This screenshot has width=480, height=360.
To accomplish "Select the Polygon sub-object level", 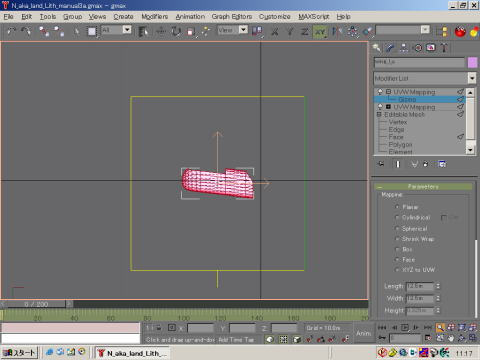I will pyautogui.click(x=400, y=144).
